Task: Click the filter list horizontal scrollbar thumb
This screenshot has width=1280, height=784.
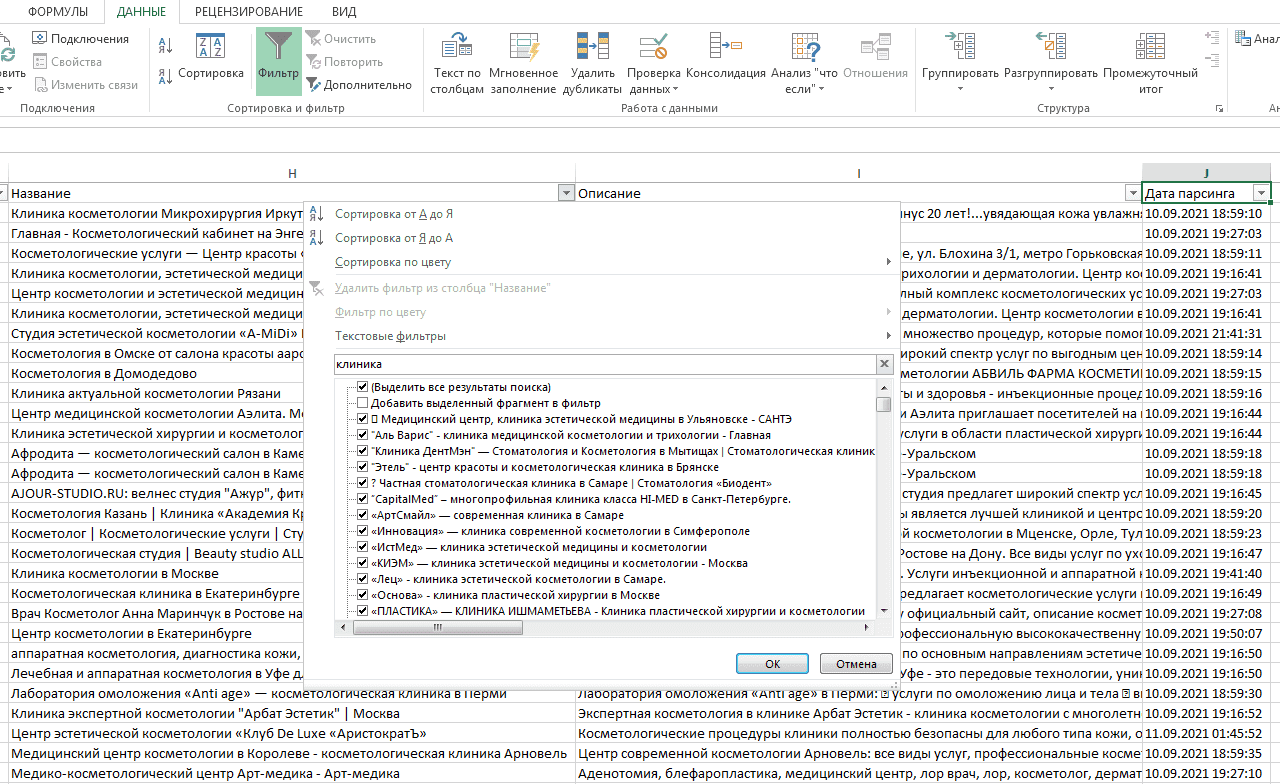Action: [436, 627]
